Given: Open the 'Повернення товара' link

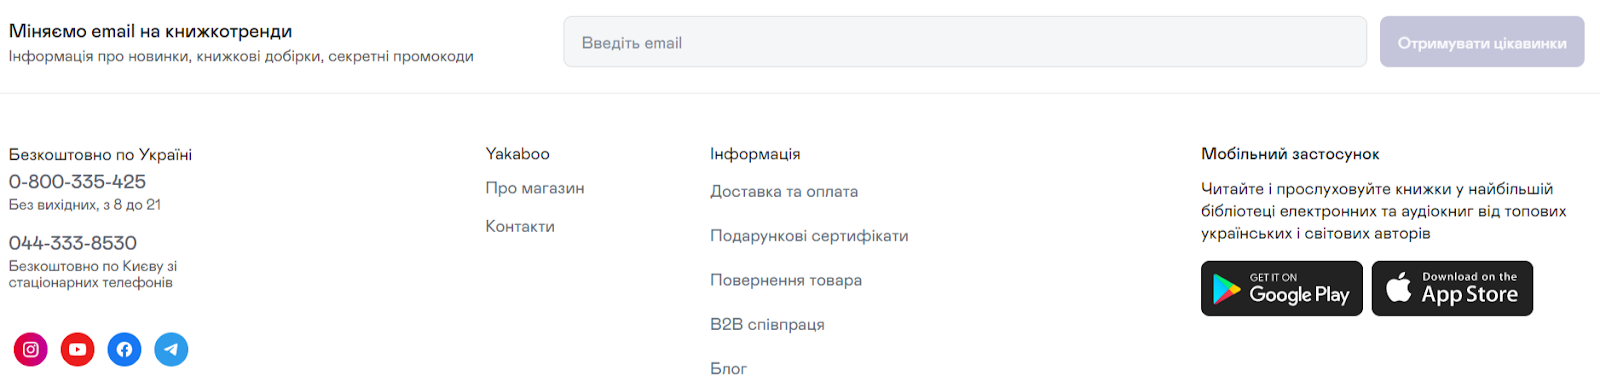Looking at the screenshot, I should pyautogui.click(x=786, y=280).
